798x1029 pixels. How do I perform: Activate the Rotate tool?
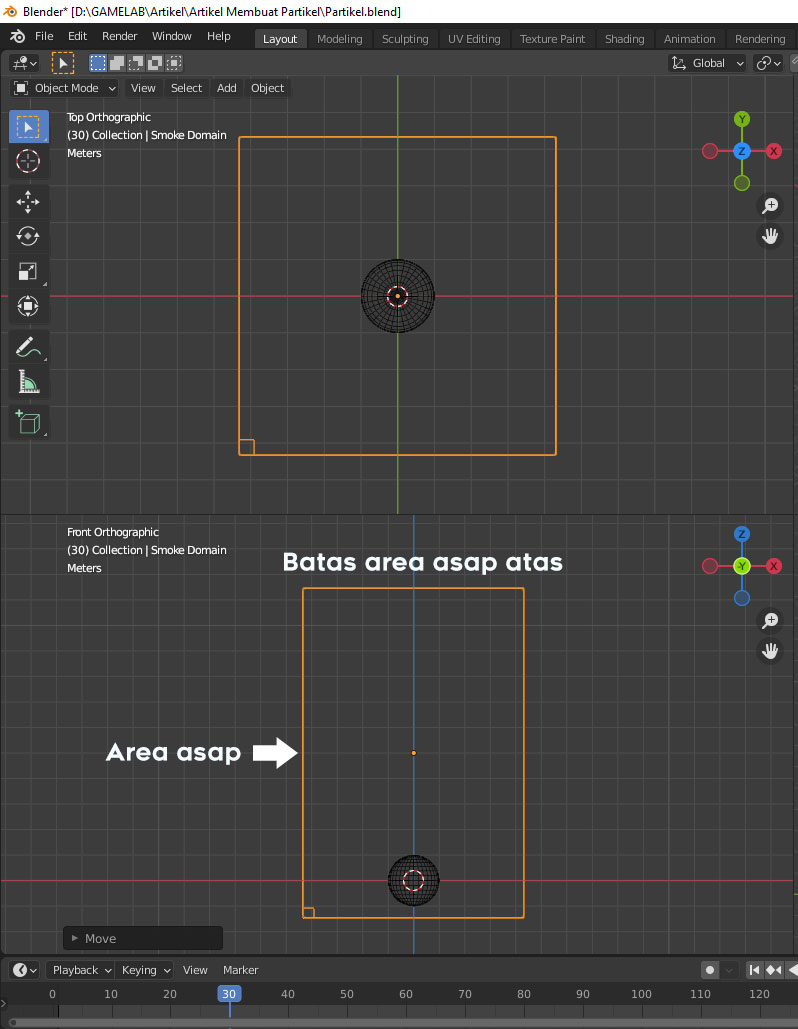(28, 236)
